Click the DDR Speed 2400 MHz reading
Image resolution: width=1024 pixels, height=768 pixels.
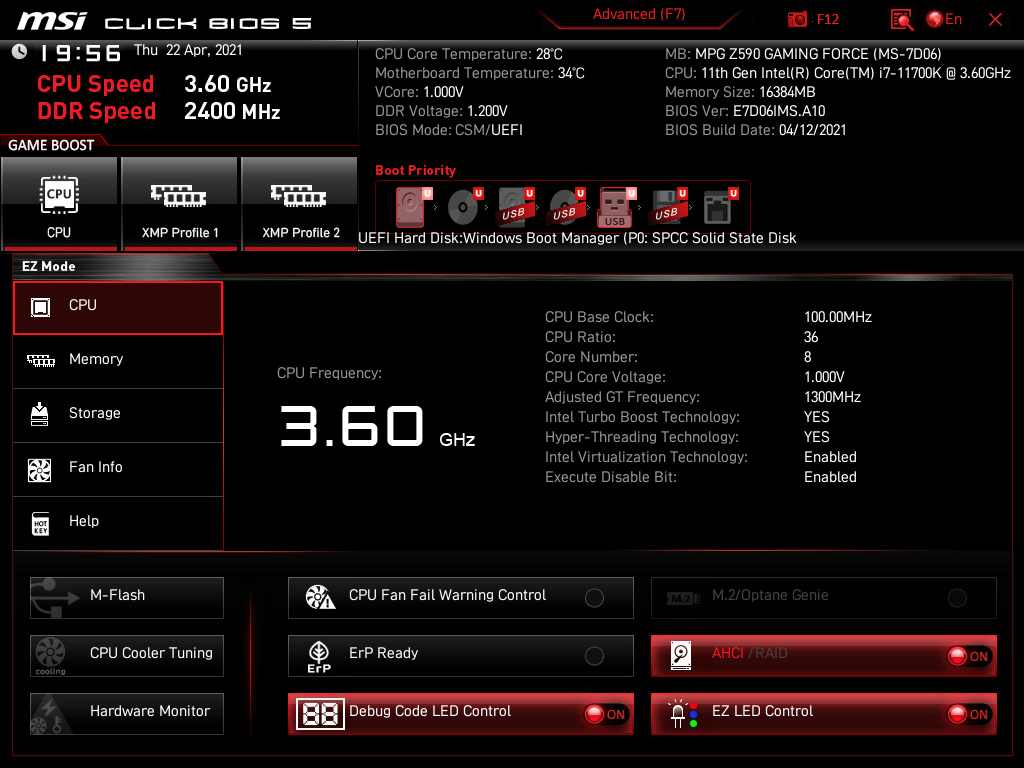[x=159, y=111]
